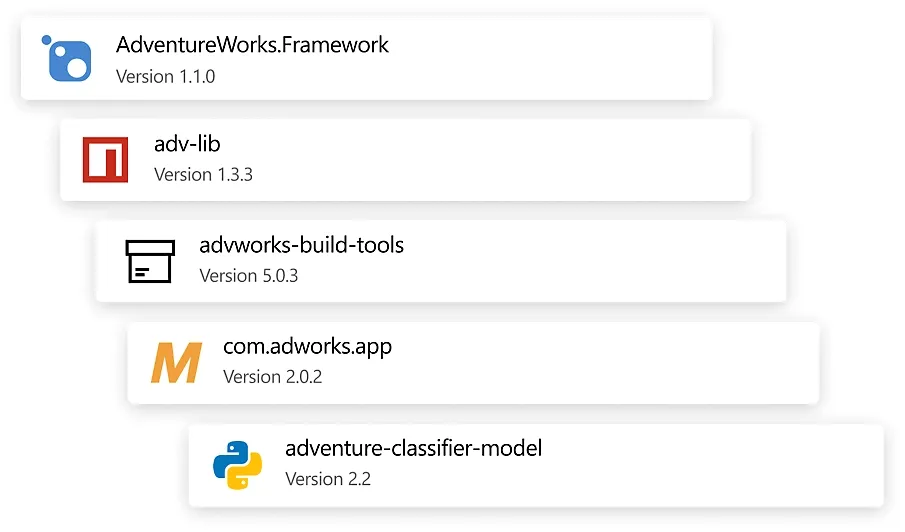
Task: Click the orange Maven M icon
Action: coord(176,363)
